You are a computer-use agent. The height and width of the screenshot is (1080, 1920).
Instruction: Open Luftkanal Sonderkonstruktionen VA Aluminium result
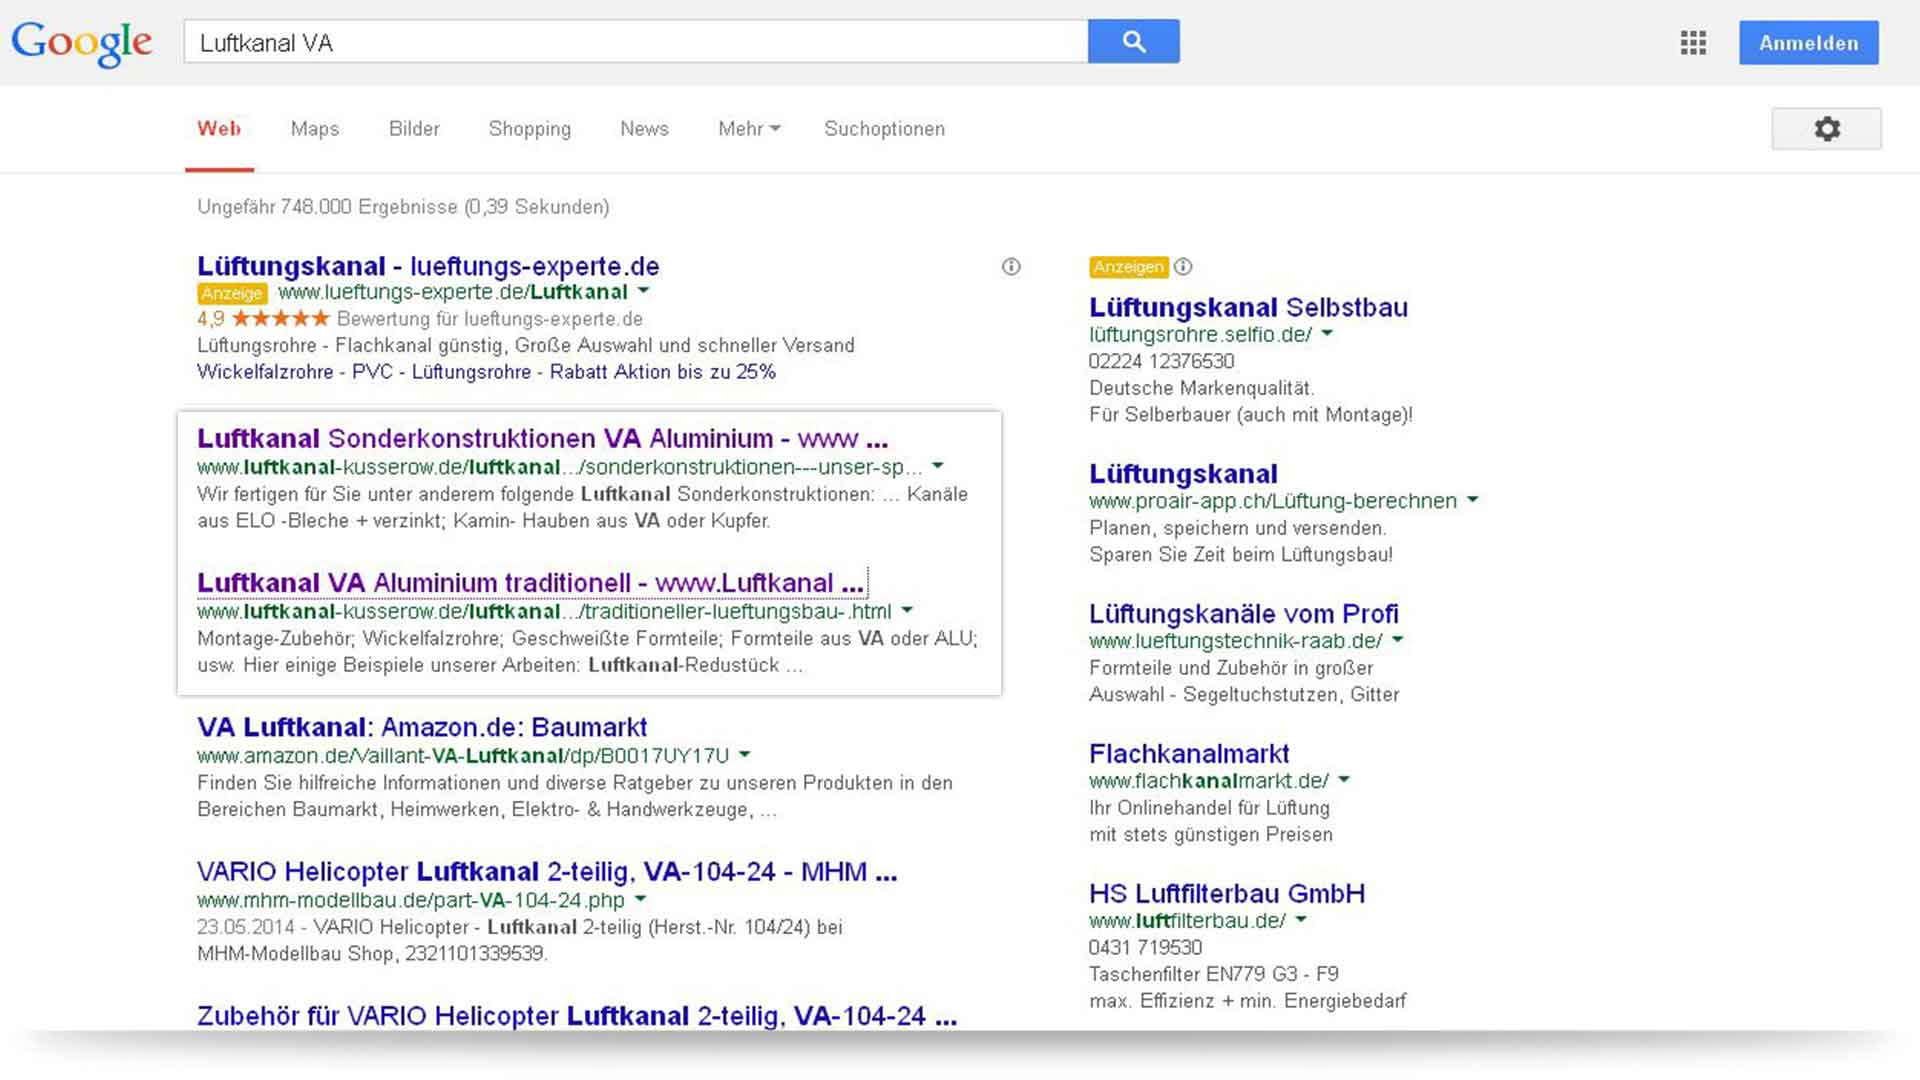[x=542, y=439]
